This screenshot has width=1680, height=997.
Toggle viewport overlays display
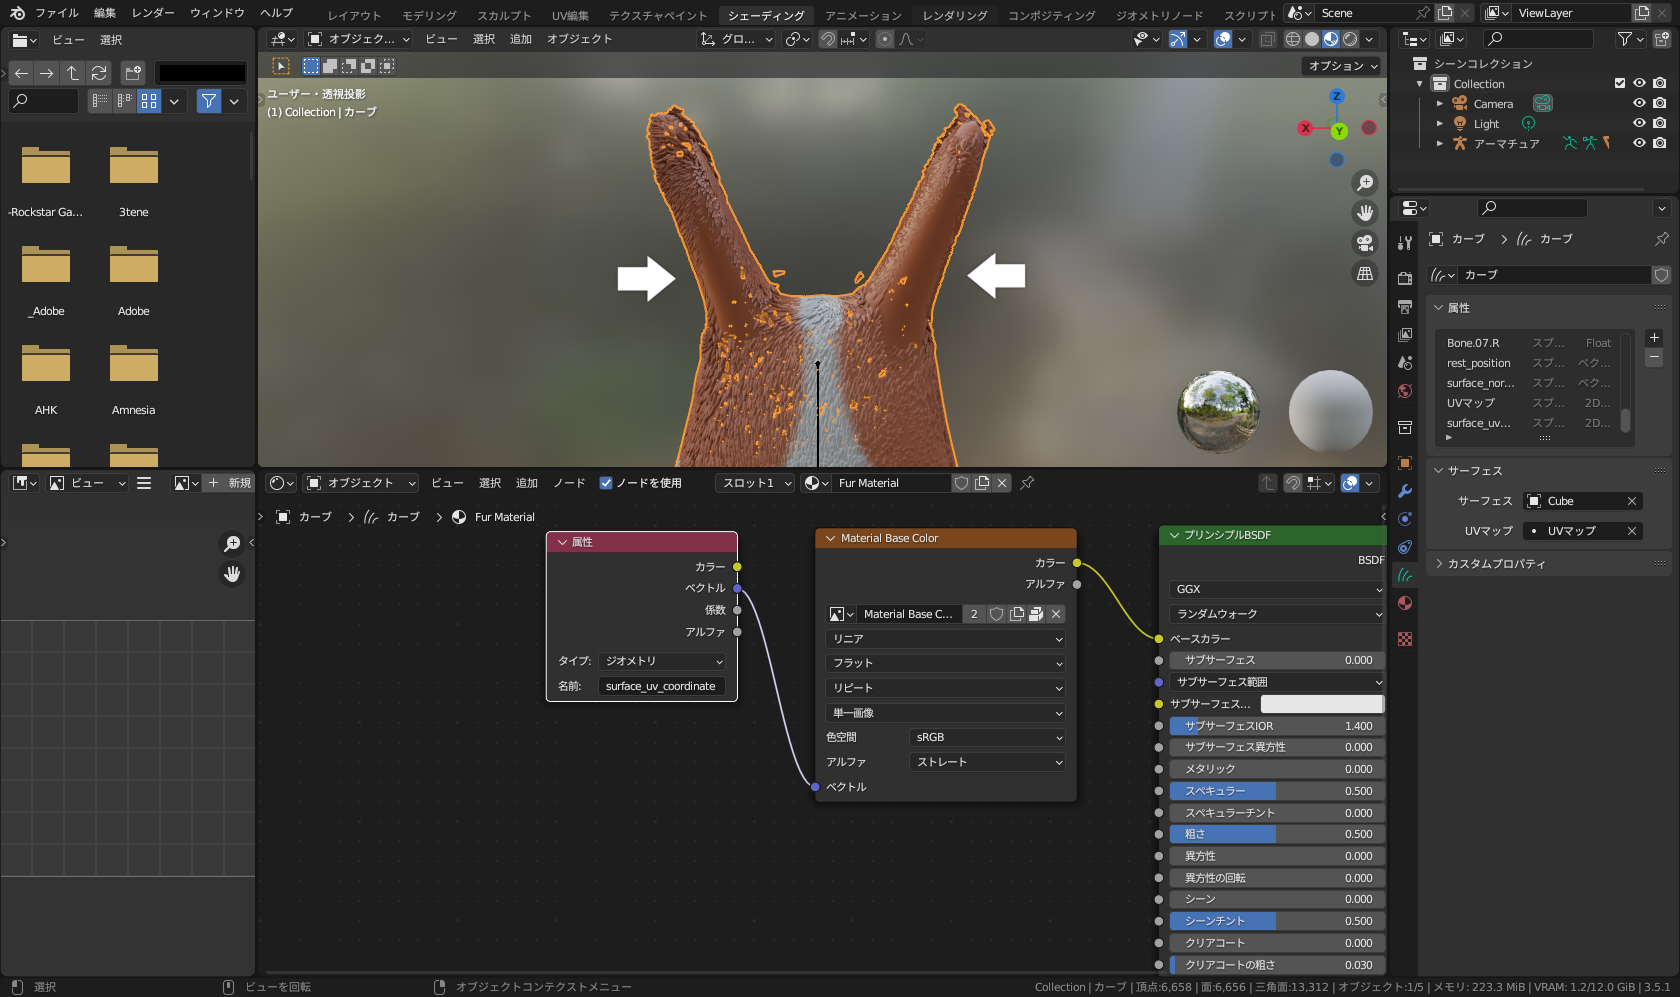[x=1223, y=39]
